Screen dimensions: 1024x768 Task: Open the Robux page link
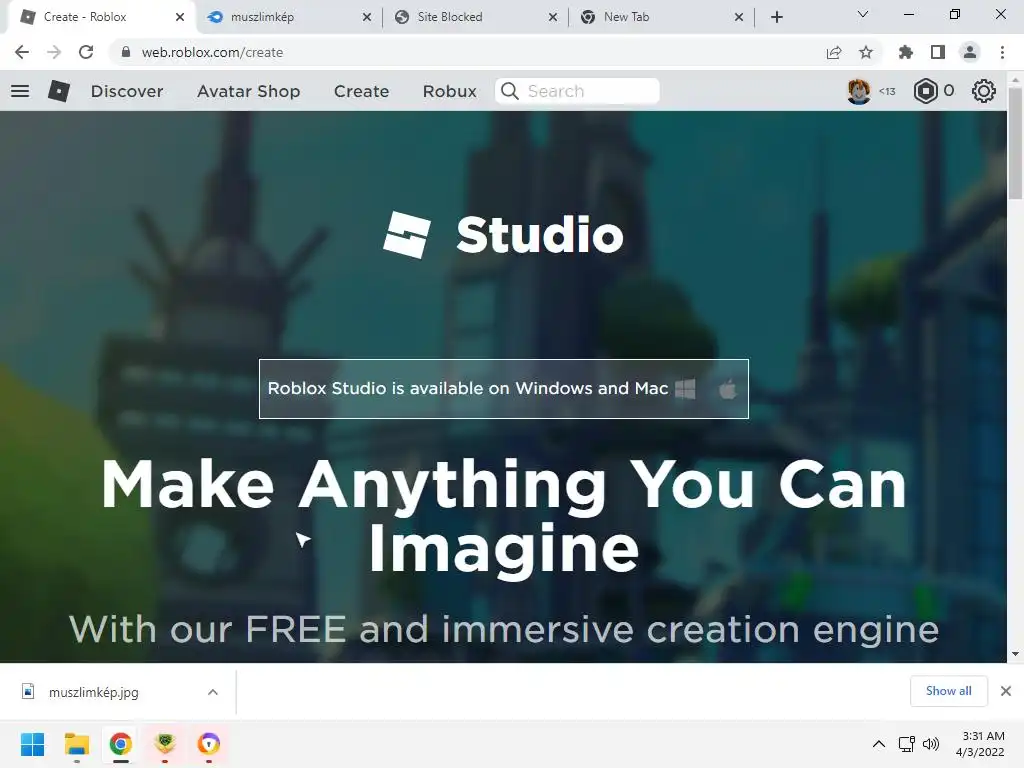pos(449,91)
